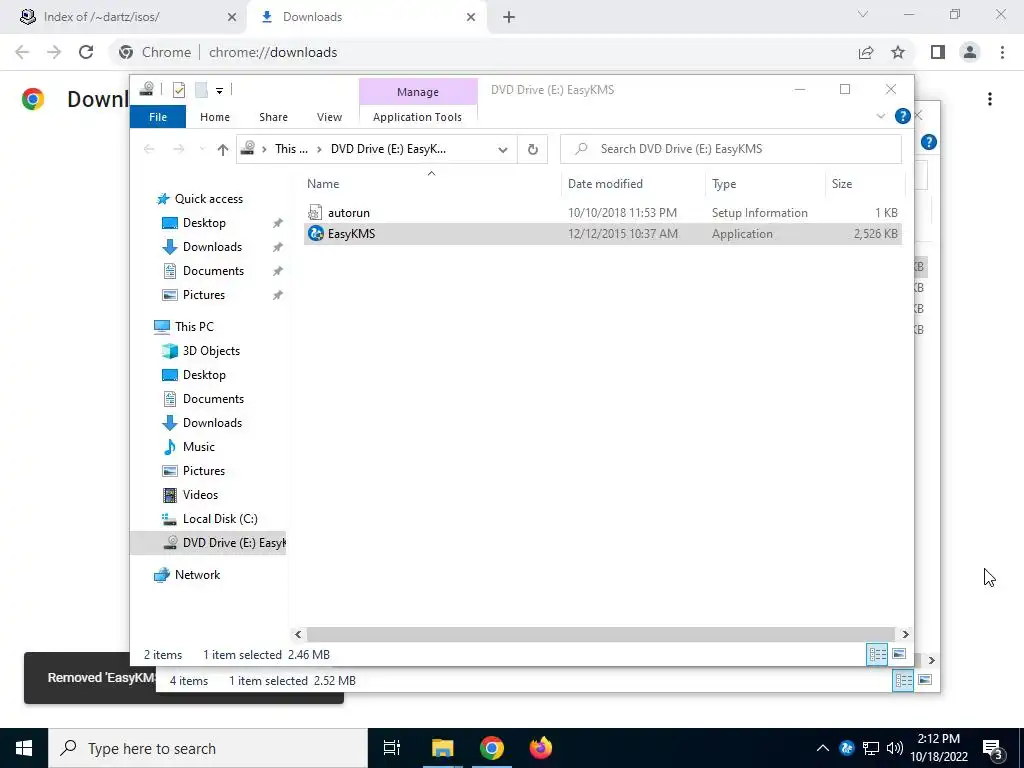The height and width of the screenshot is (768, 1024).
Task: Switch to the Index of /~dartz/isos/ tab
Action: [124, 17]
